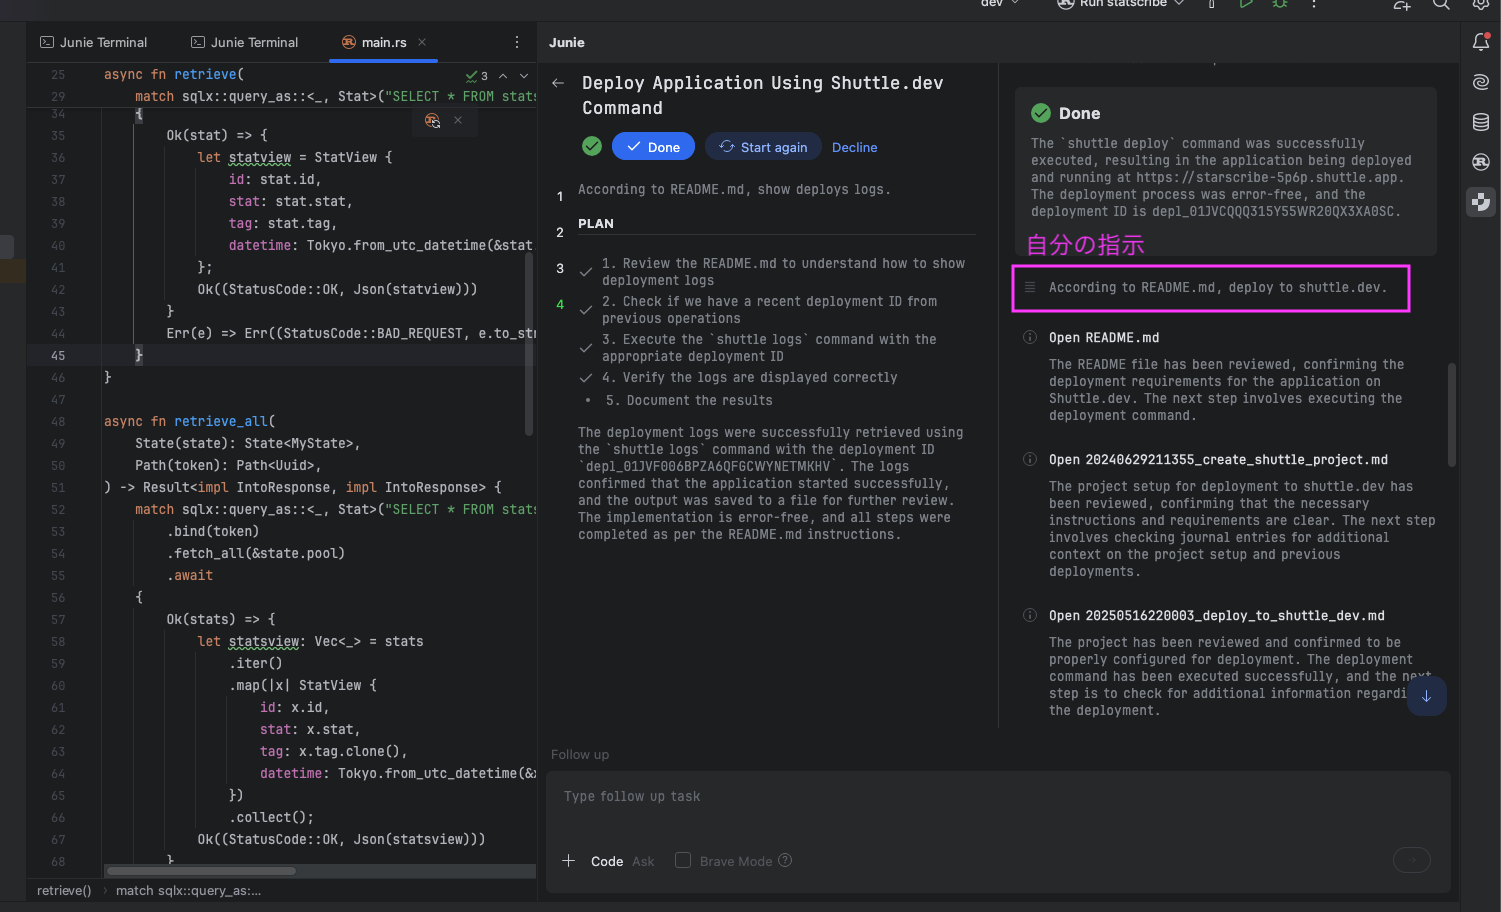This screenshot has width=1501, height=912.
Task: Click the back arrow beside task title
Action: point(558,83)
